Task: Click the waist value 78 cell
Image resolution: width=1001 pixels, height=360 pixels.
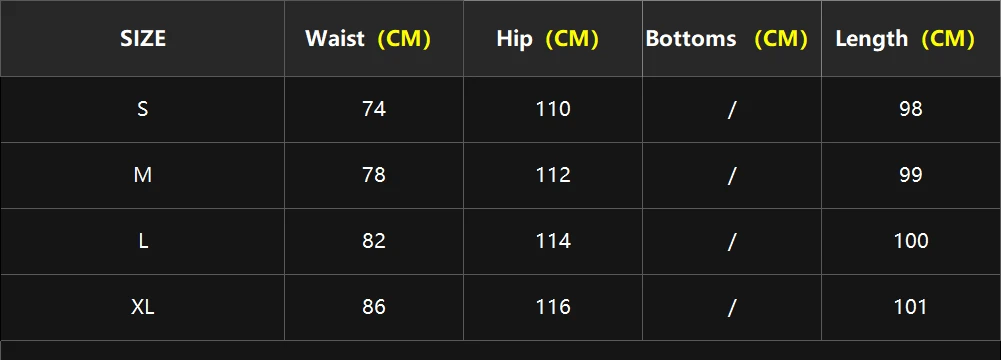Action: click(374, 176)
